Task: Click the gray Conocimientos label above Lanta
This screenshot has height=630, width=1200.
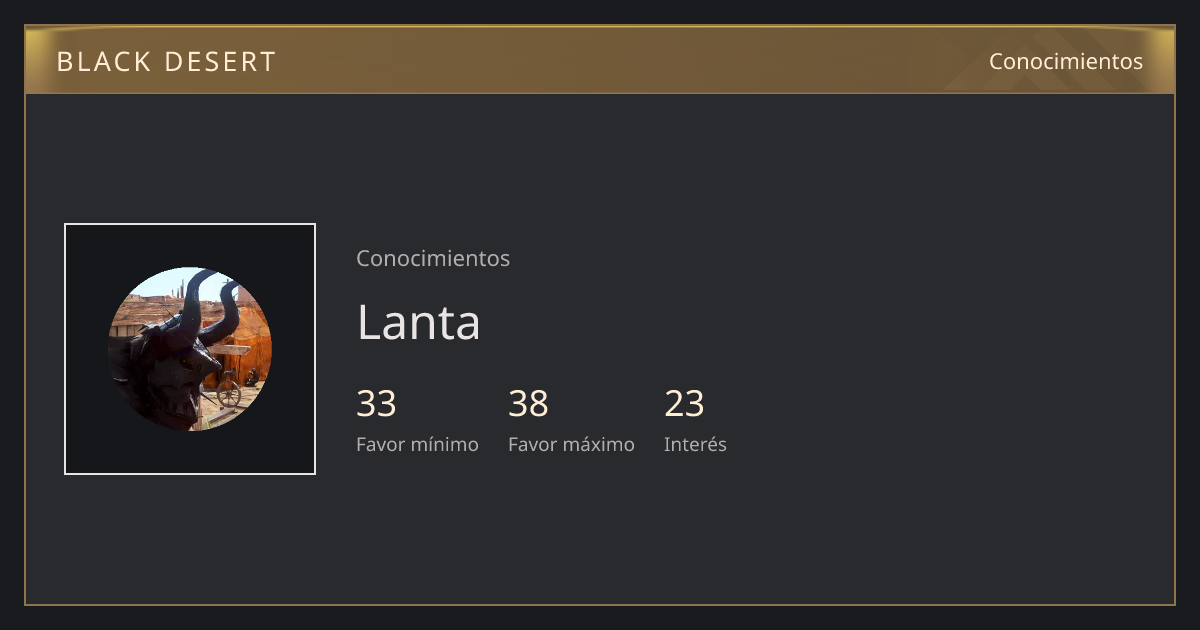Action: [433, 258]
